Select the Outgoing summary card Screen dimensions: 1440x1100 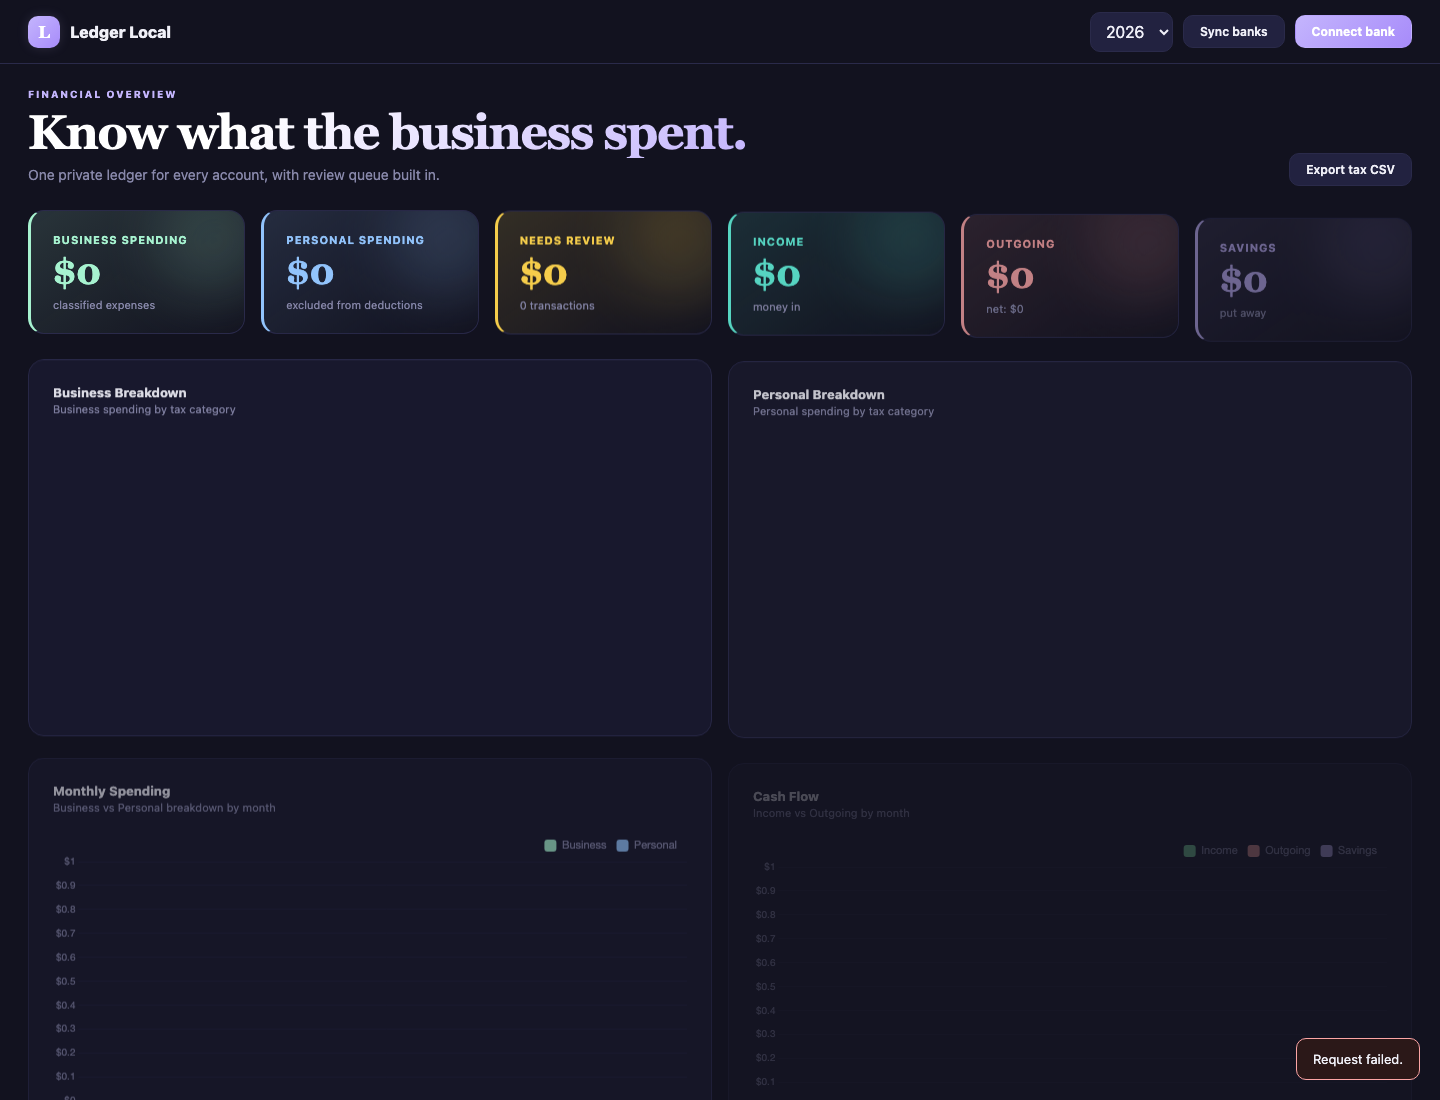click(1070, 276)
